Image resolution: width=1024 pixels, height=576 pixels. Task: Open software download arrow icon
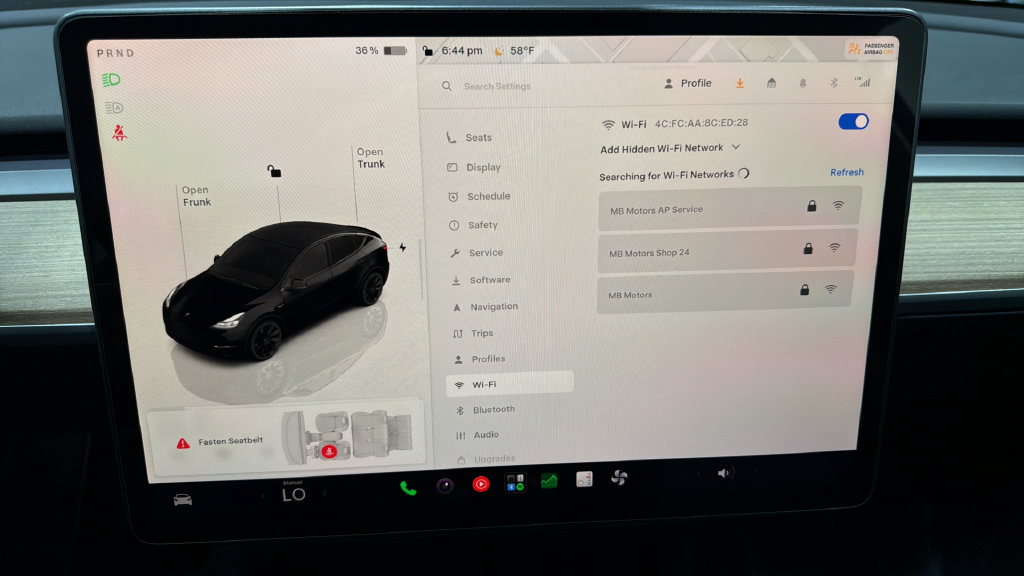(x=740, y=83)
